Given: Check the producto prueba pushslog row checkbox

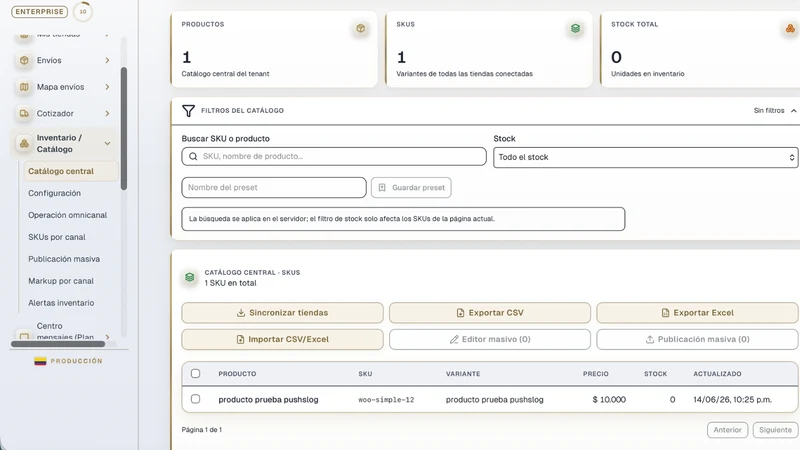Looking at the screenshot, I should click(x=195, y=399).
